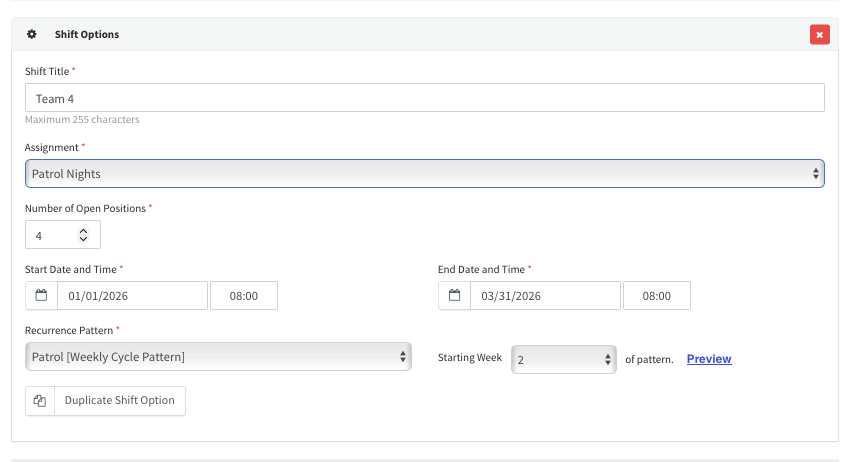Click the Shift Options heading text
Viewport: 856px width, 462px height.
coord(87,34)
